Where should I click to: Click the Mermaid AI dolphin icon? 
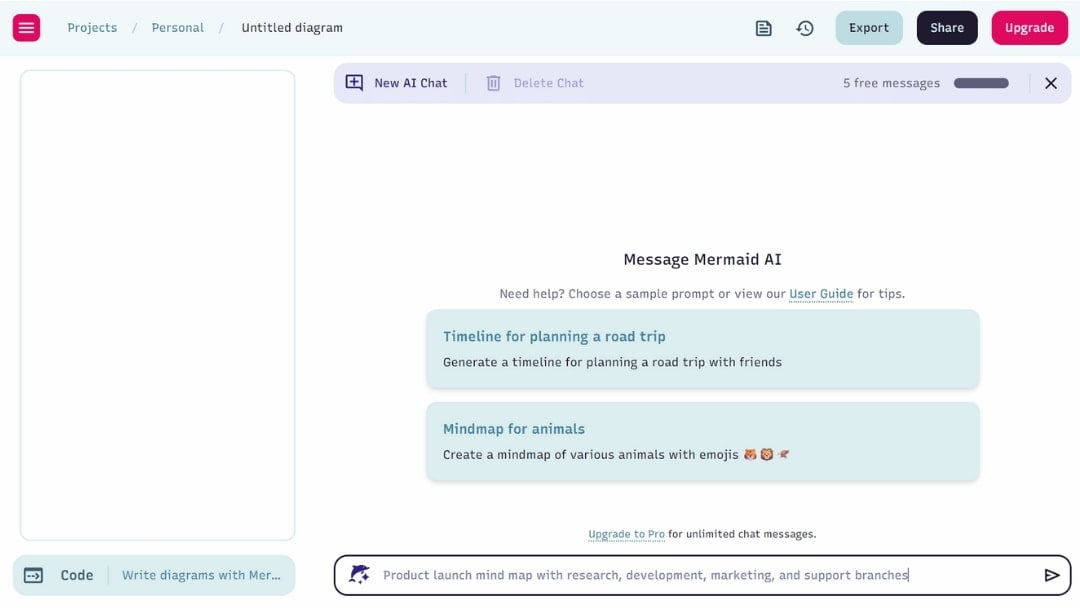(359, 574)
